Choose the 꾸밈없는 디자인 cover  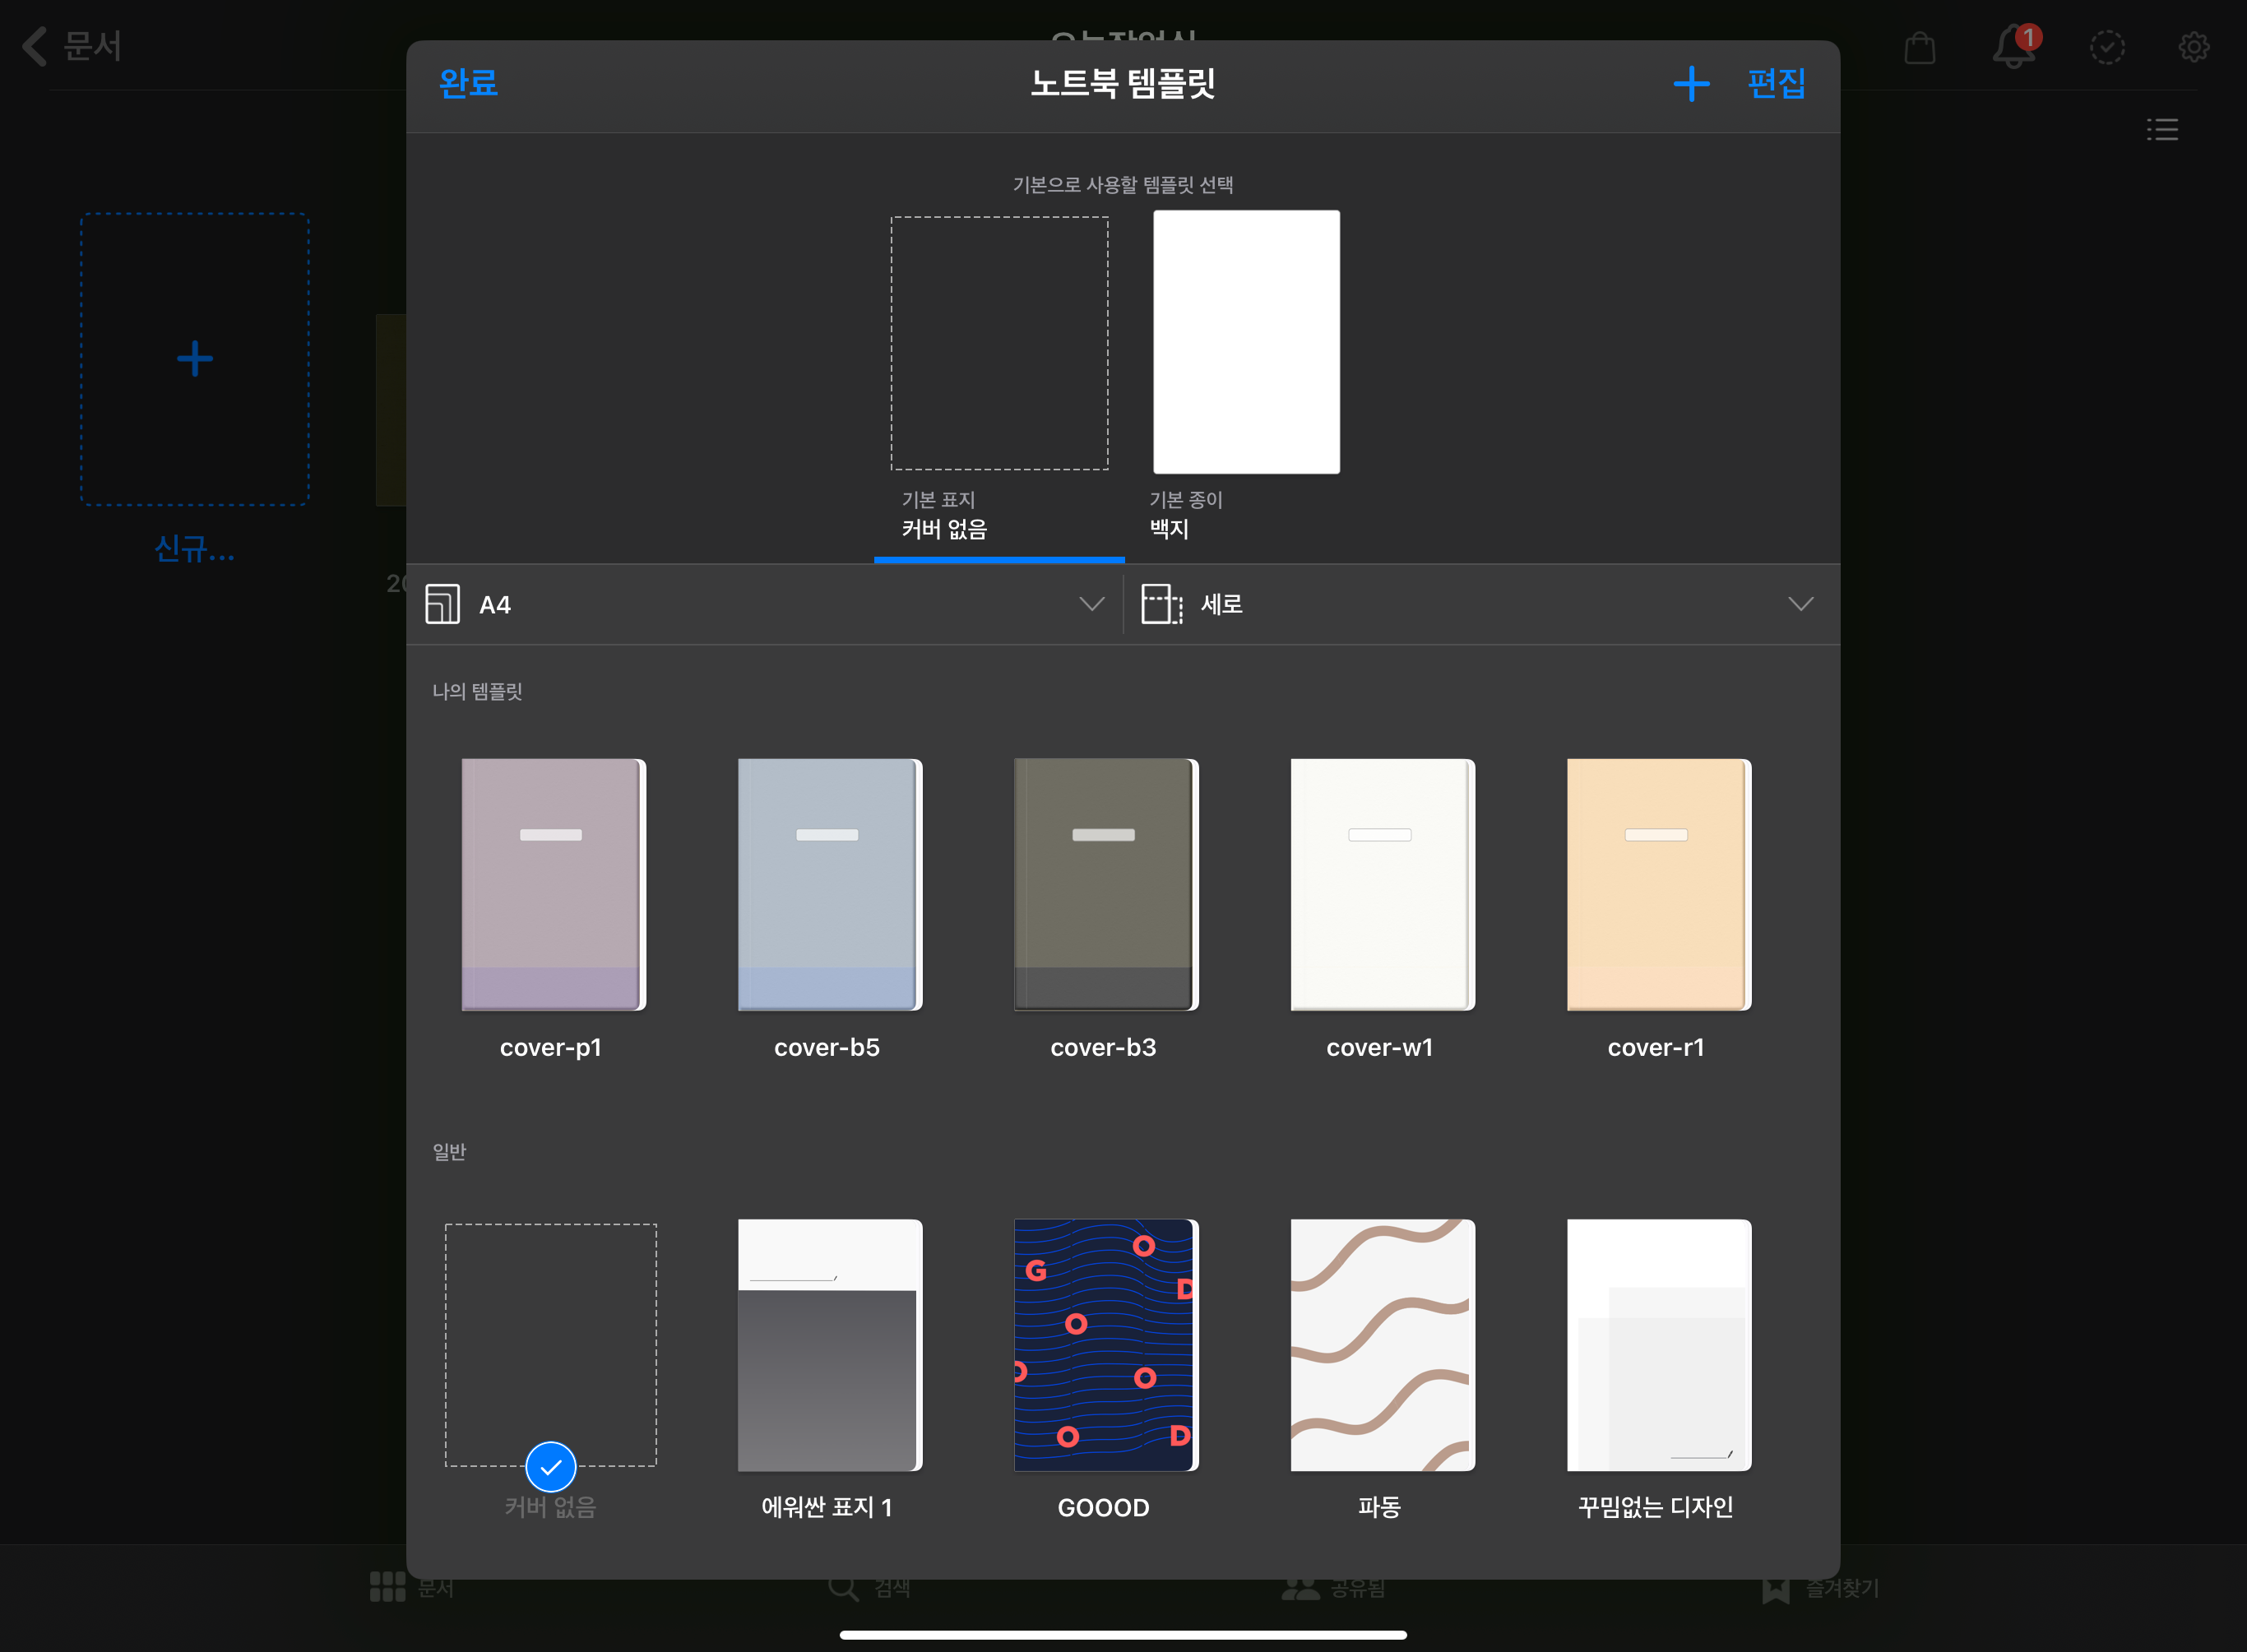coord(1659,1345)
